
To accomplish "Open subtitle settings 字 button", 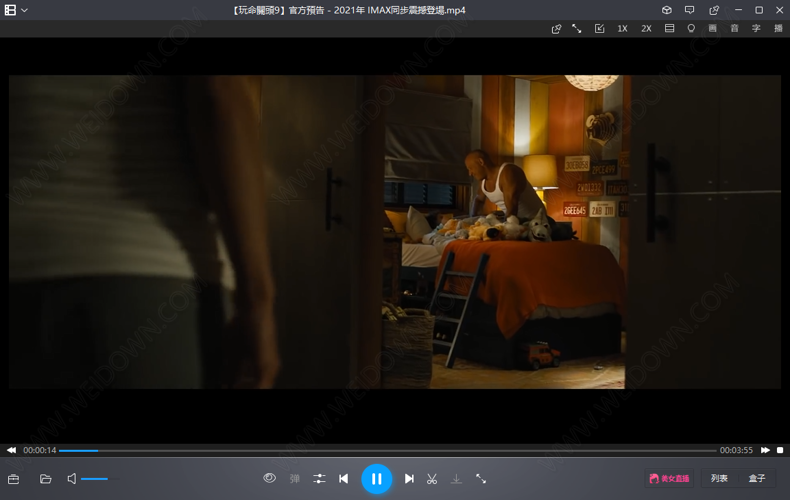I will (756, 28).
